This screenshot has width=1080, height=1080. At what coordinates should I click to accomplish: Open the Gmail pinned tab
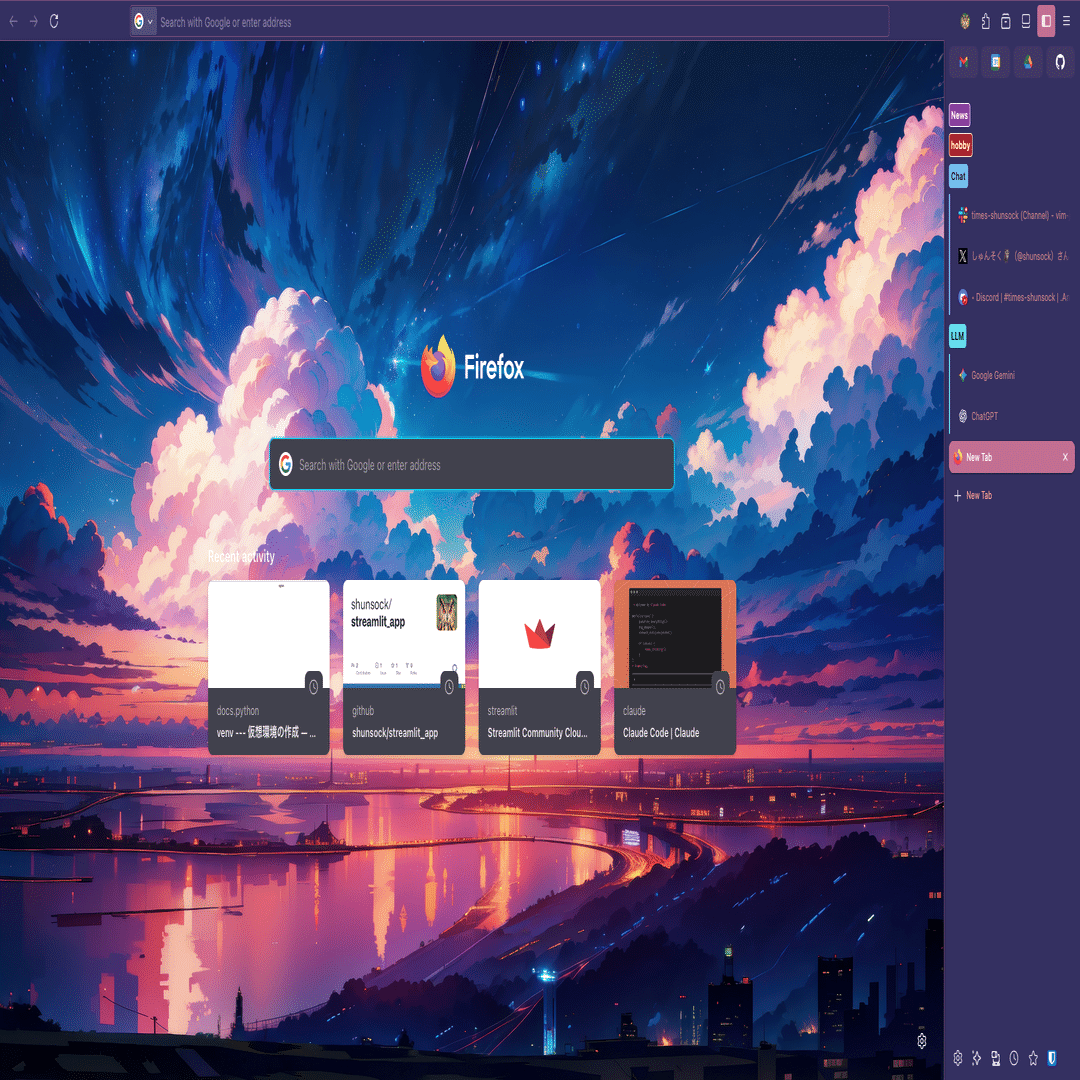coord(963,62)
